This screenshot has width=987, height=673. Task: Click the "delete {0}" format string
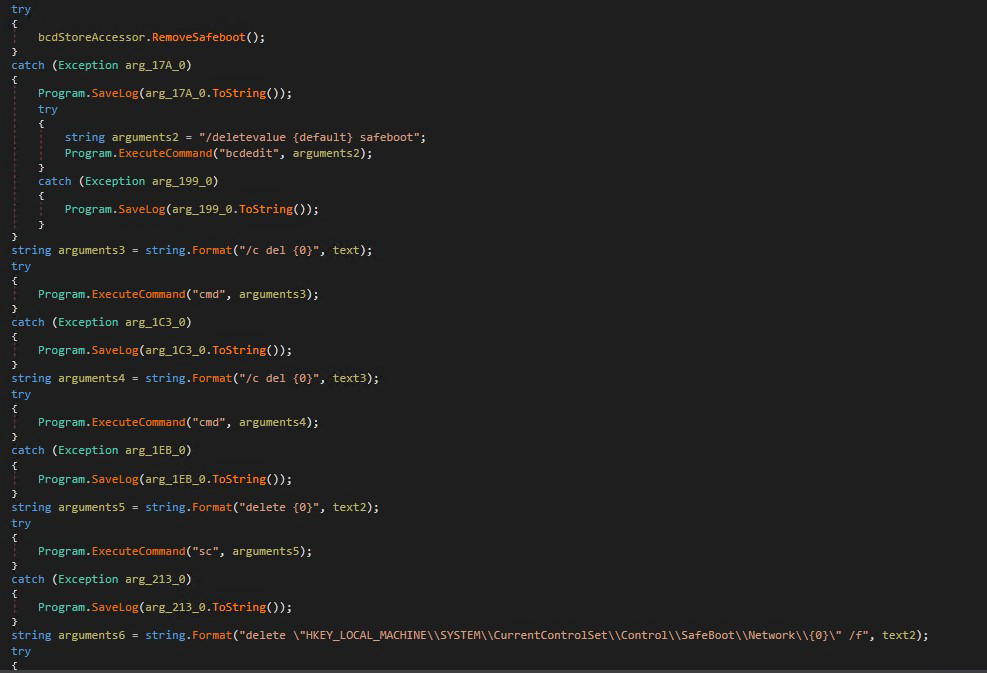click(279, 507)
